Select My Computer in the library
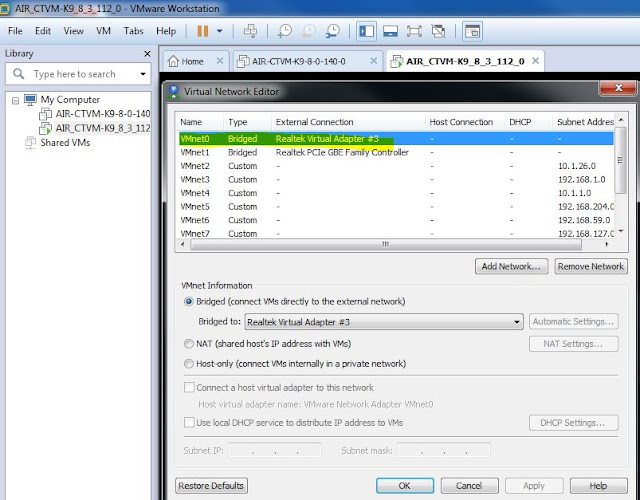 click(70, 100)
